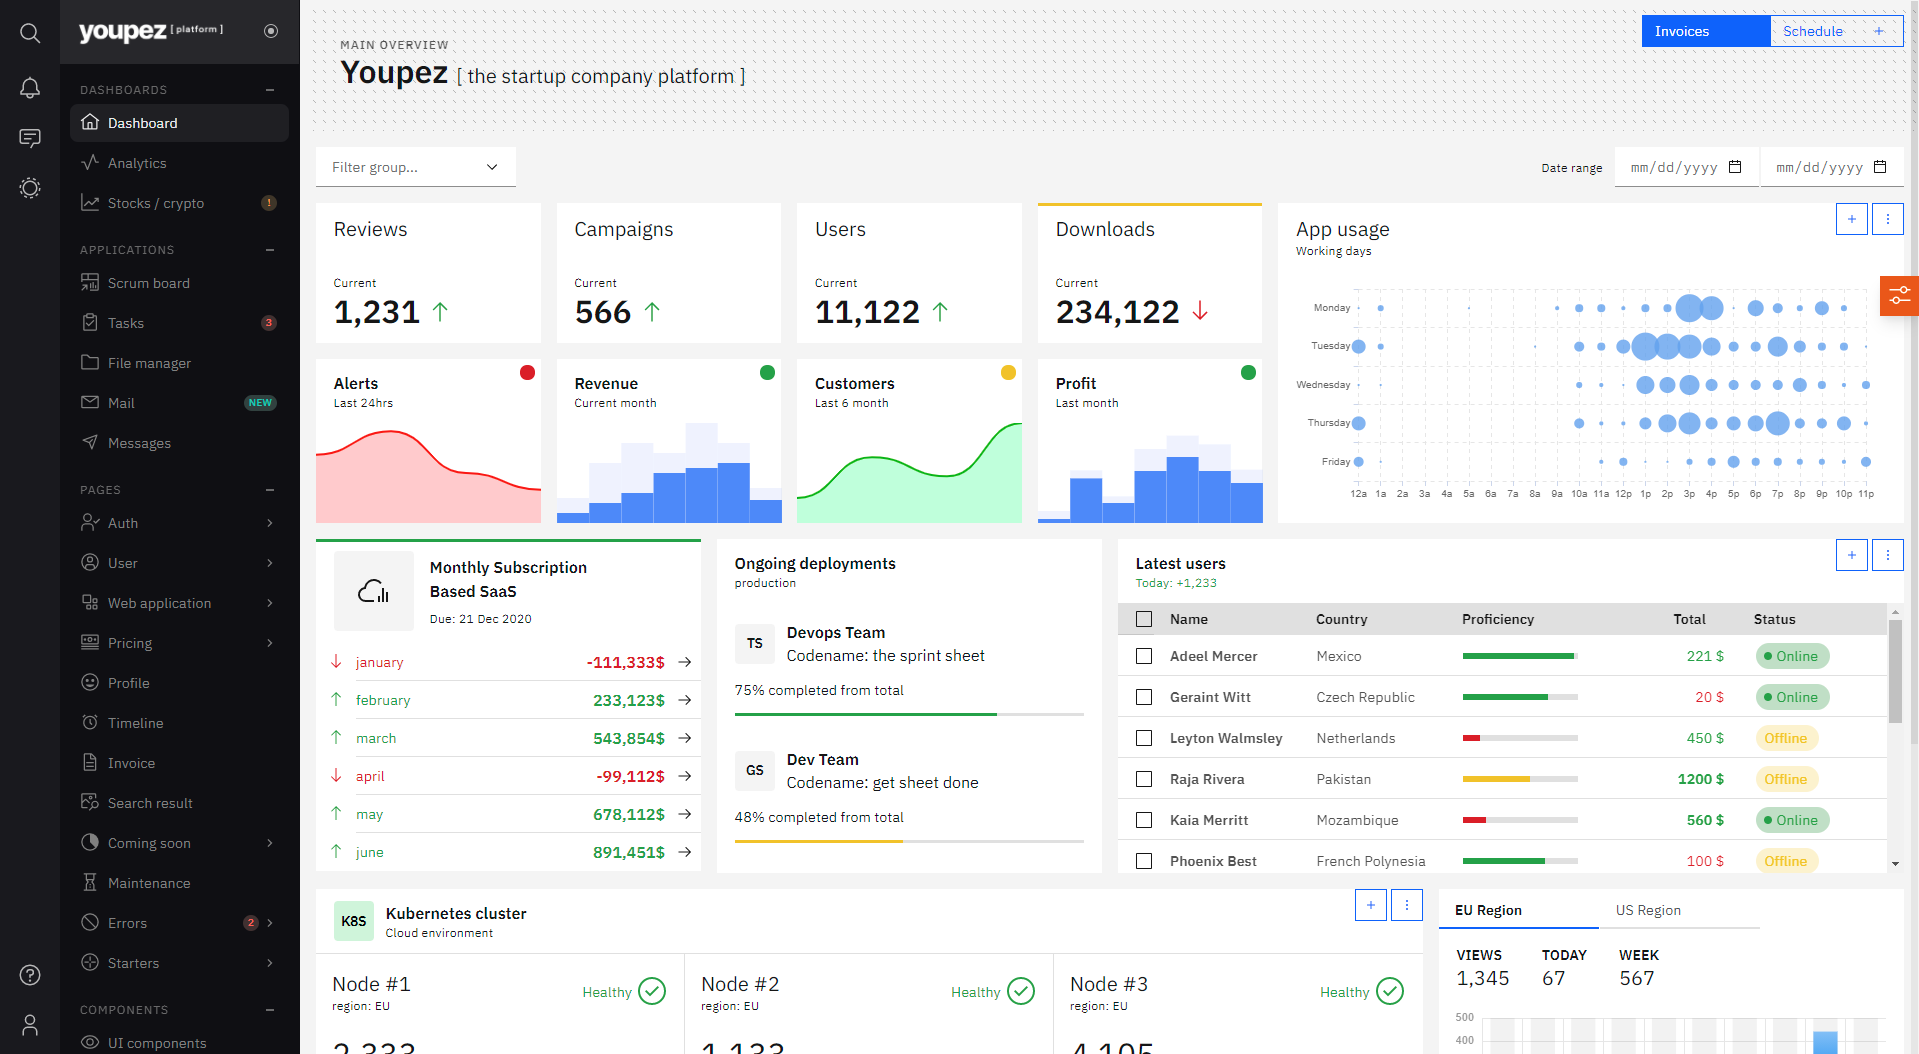Click the arrow next to january amount

[x=685, y=662]
